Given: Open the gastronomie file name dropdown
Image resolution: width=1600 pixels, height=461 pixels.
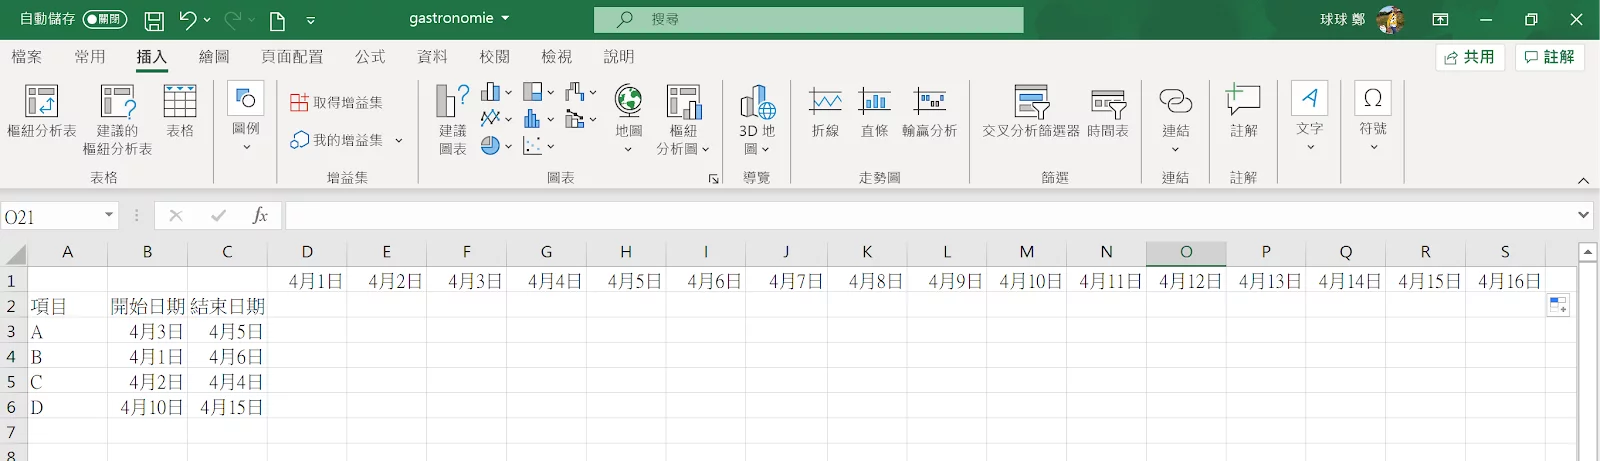Looking at the screenshot, I should pos(505,18).
